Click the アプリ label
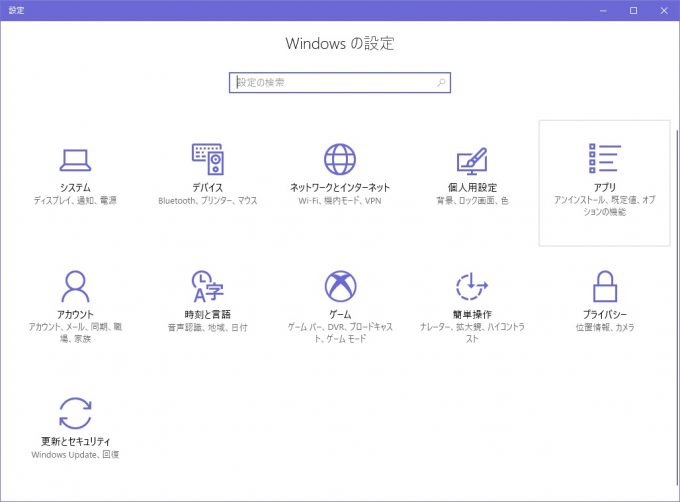The width and height of the screenshot is (680, 502). click(605, 187)
